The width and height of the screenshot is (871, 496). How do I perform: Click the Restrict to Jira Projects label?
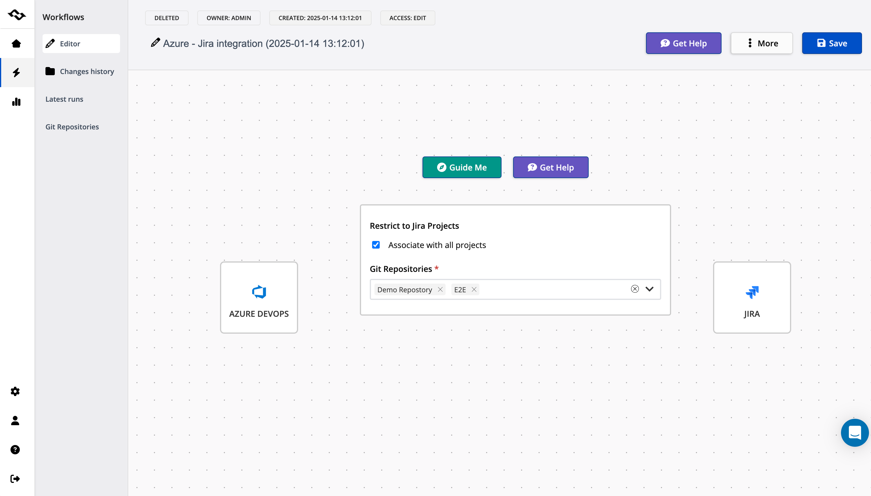coord(414,226)
